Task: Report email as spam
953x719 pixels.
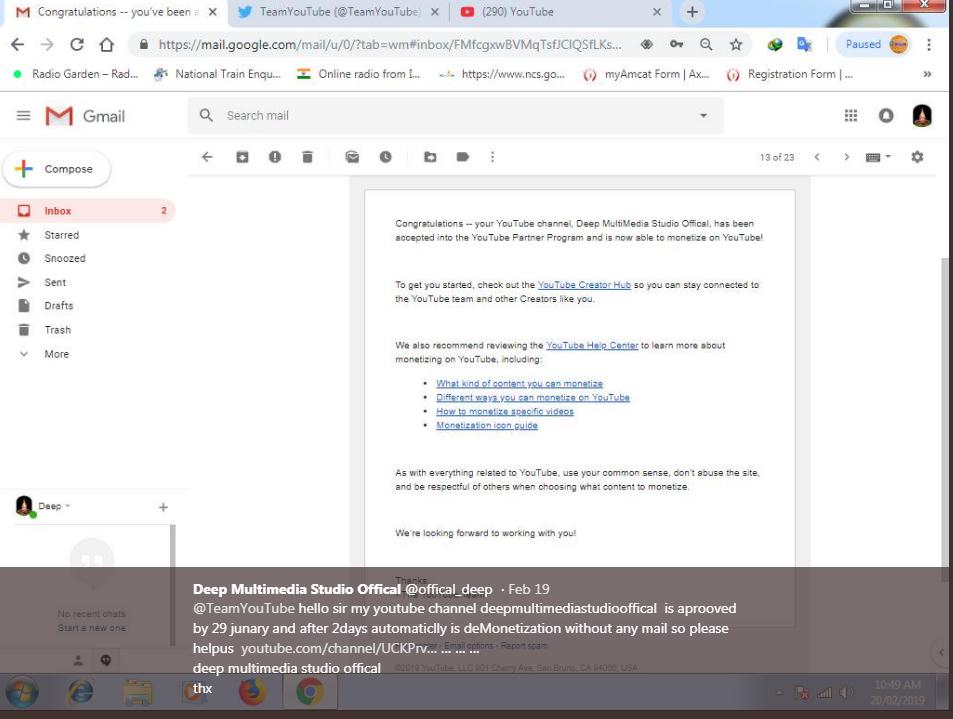Action: 275,157
